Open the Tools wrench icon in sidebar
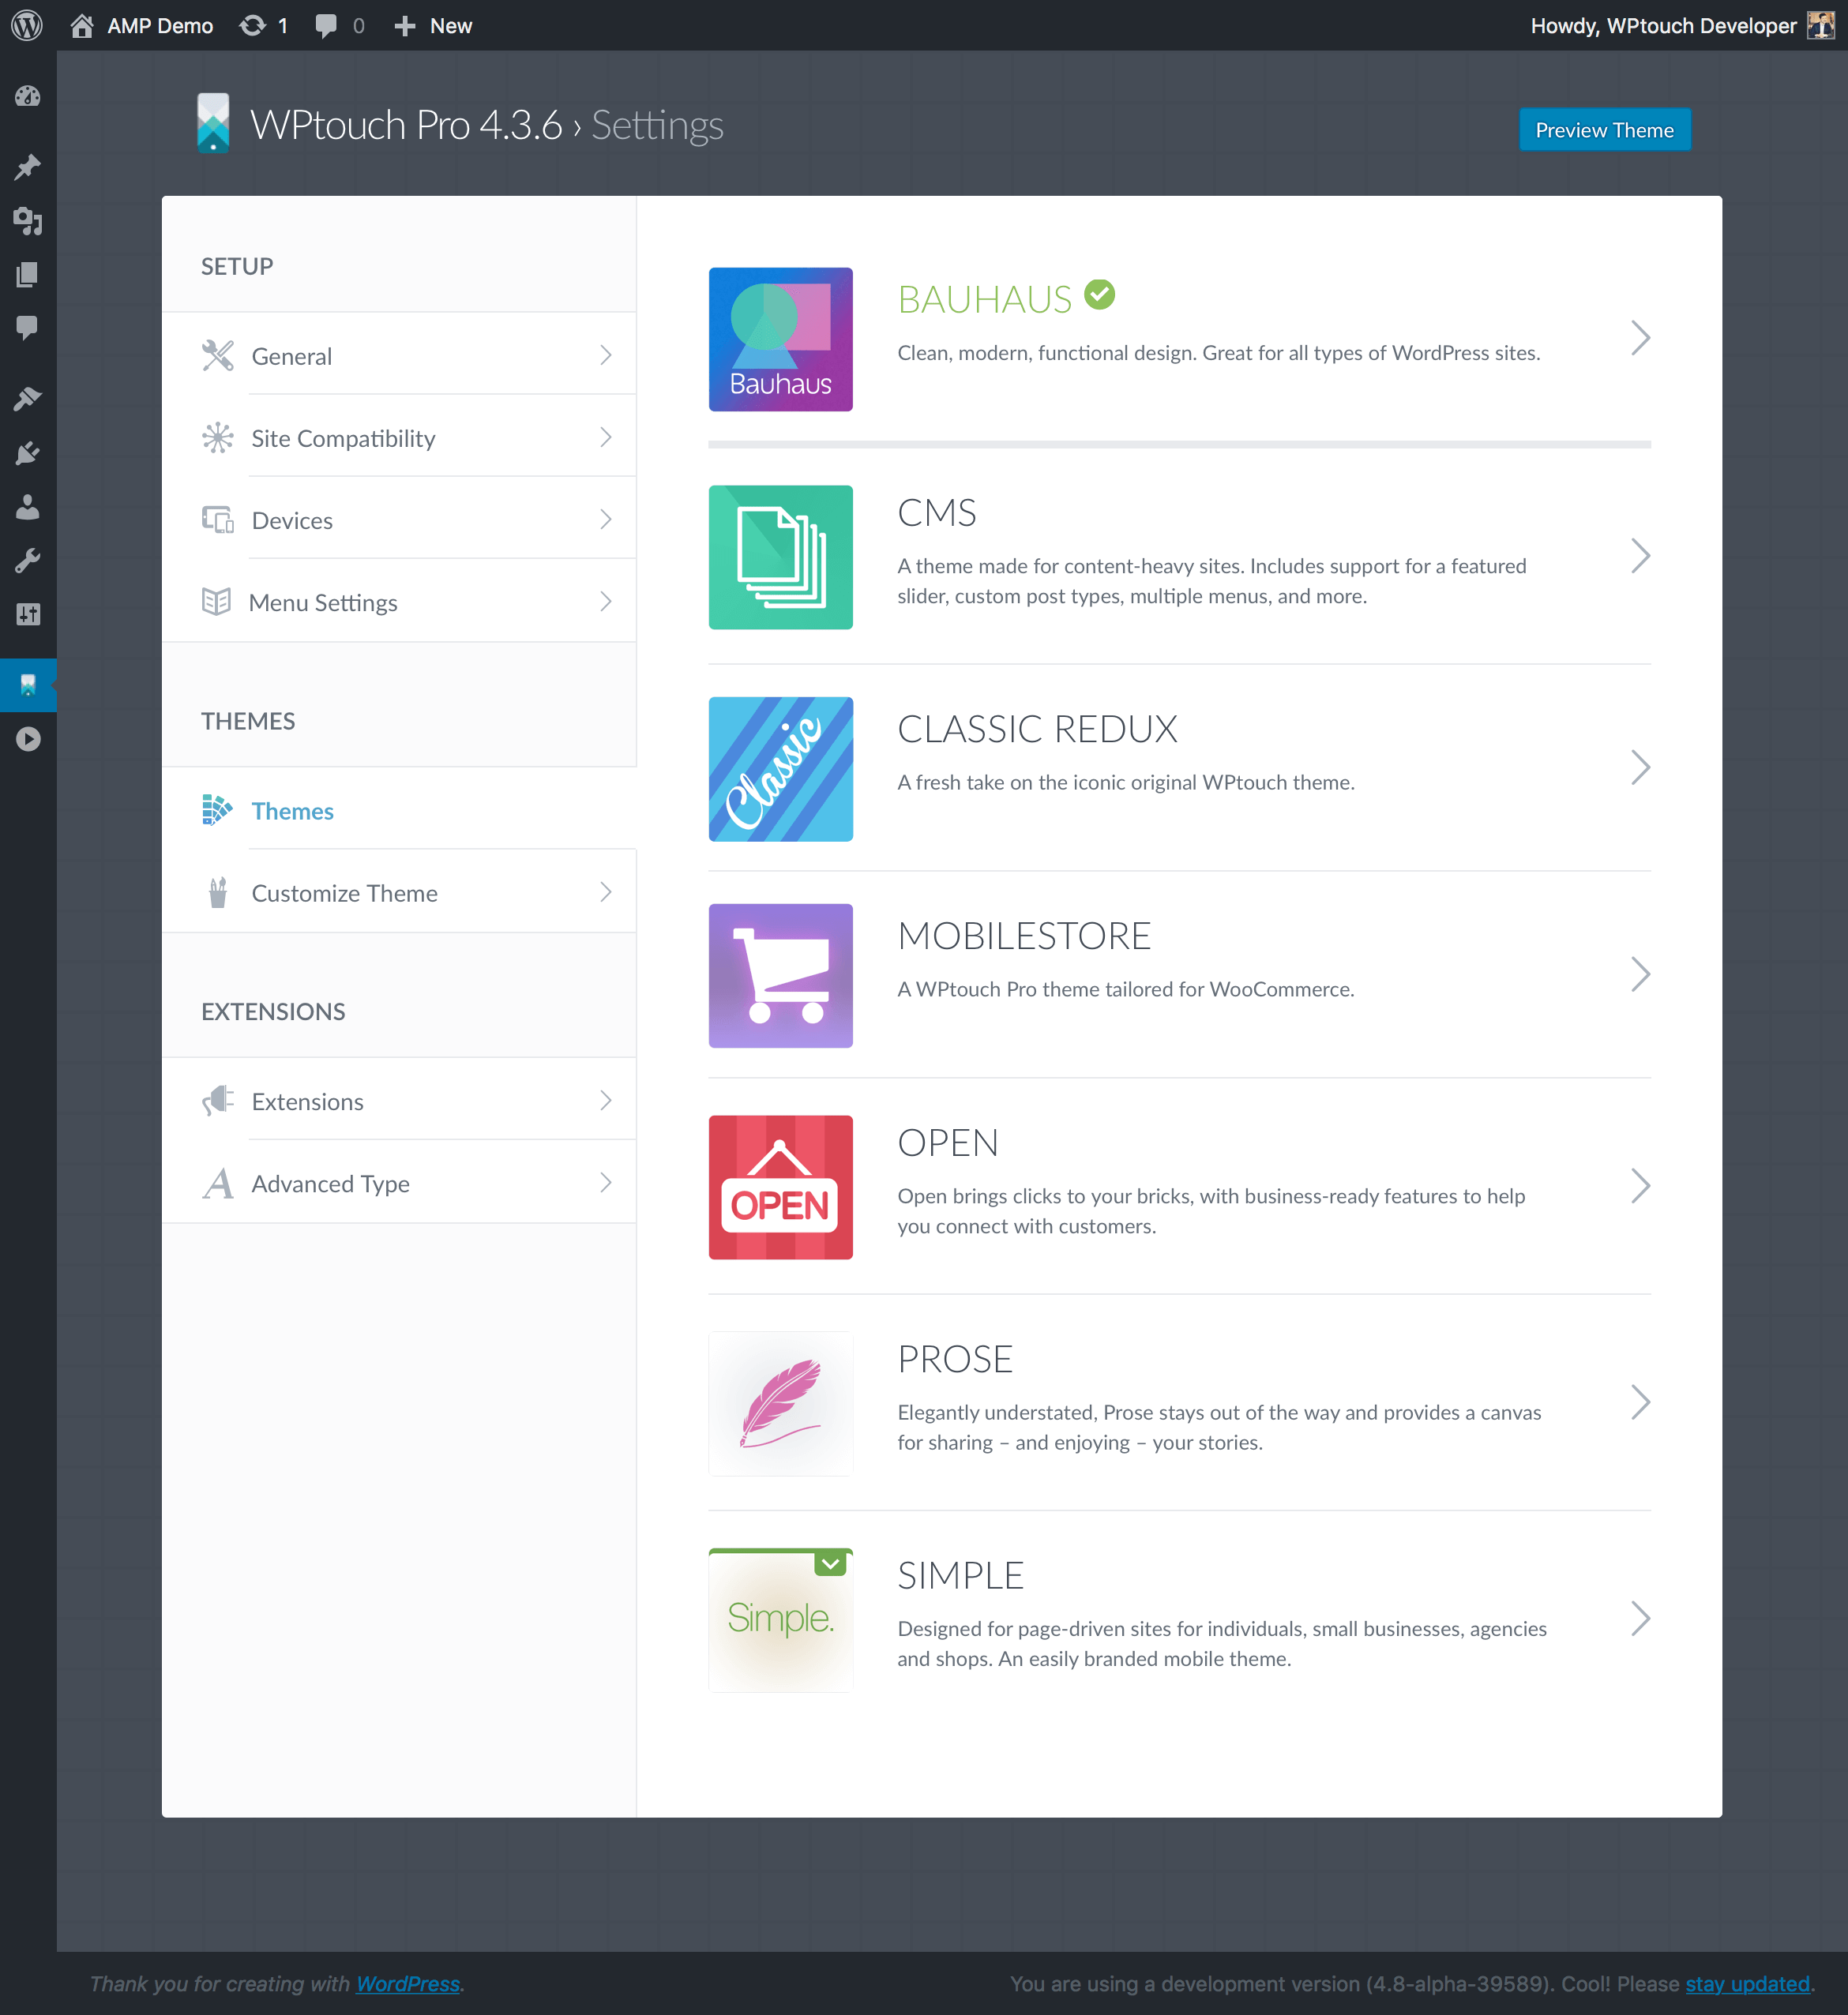Screen dimensions: 1848x2015 (x=28, y=560)
